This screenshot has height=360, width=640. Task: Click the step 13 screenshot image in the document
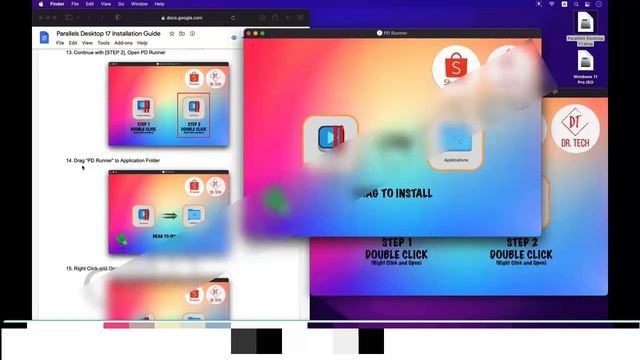coord(169,104)
